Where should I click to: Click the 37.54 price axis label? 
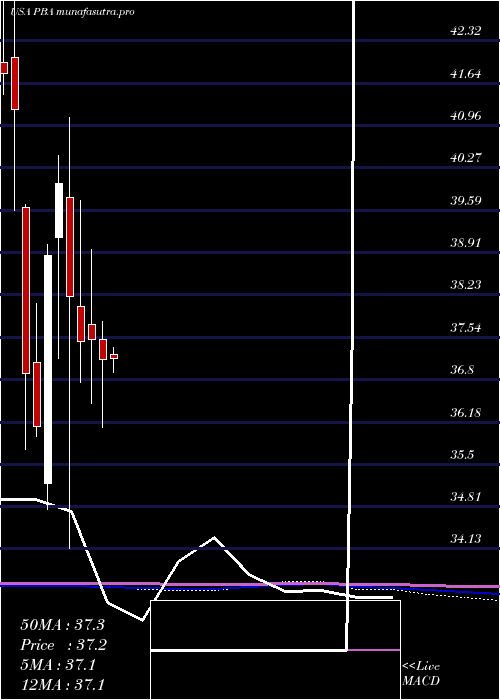click(x=466, y=328)
